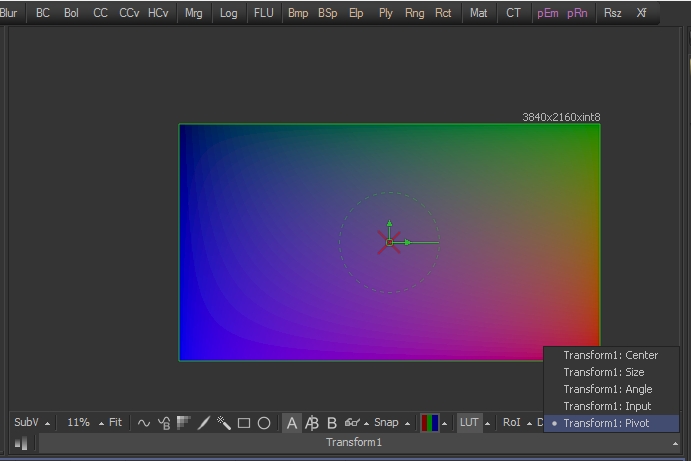
Task: Toggle the RoI region of interest button
Action: (511, 422)
